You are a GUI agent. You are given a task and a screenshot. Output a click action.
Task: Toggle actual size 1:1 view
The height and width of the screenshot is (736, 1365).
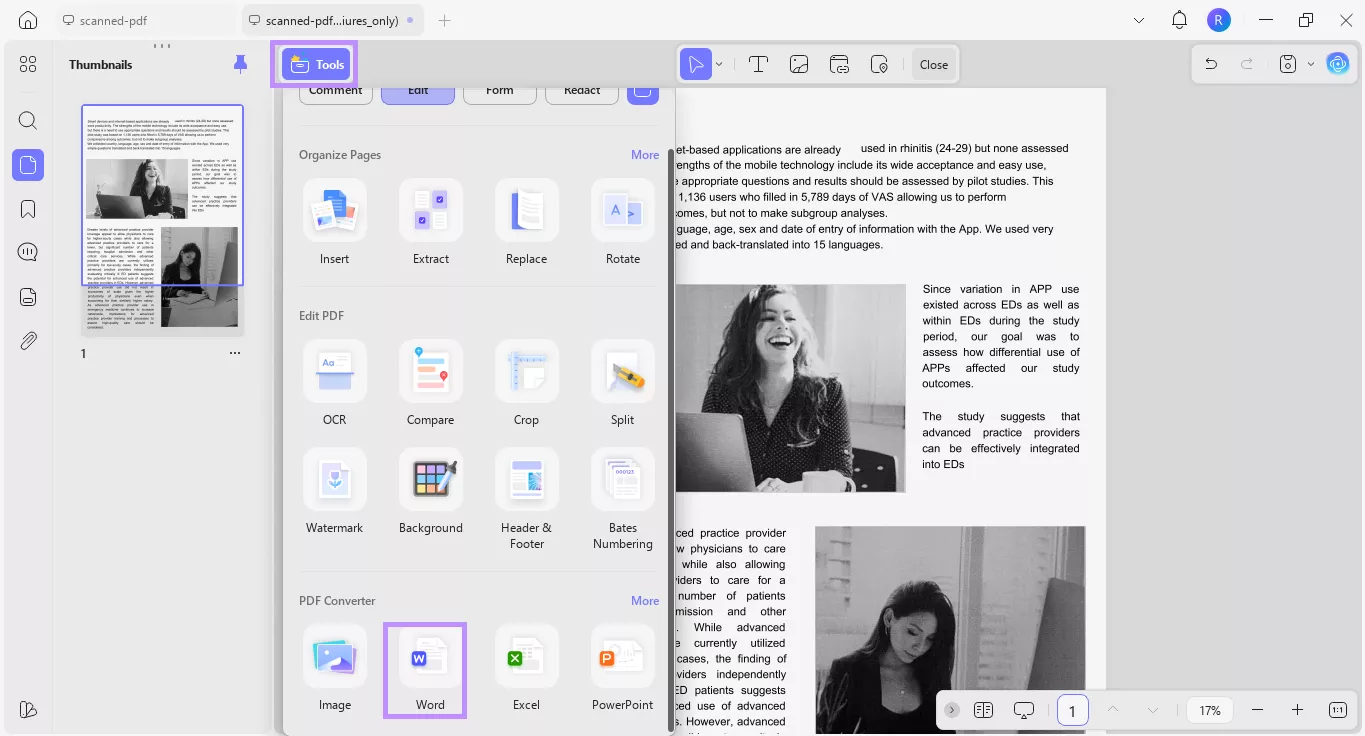click(1337, 710)
